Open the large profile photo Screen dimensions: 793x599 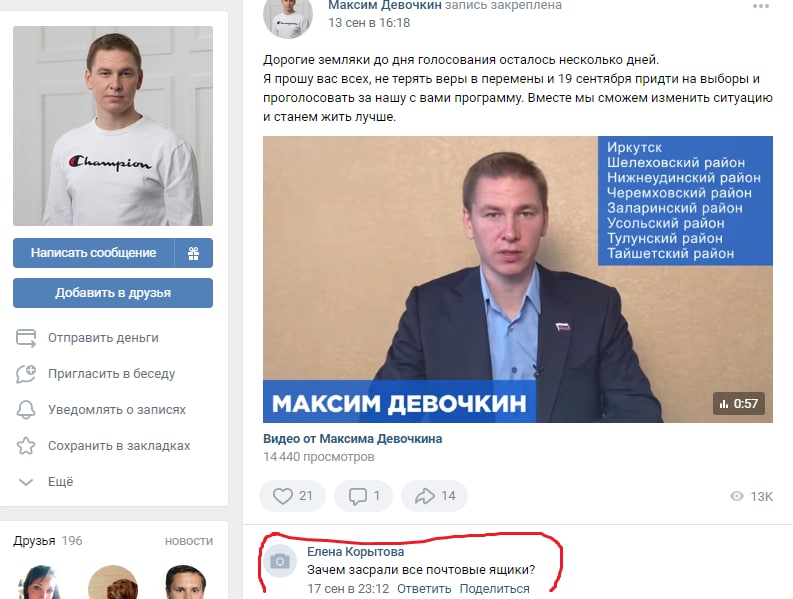tap(113, 126)
